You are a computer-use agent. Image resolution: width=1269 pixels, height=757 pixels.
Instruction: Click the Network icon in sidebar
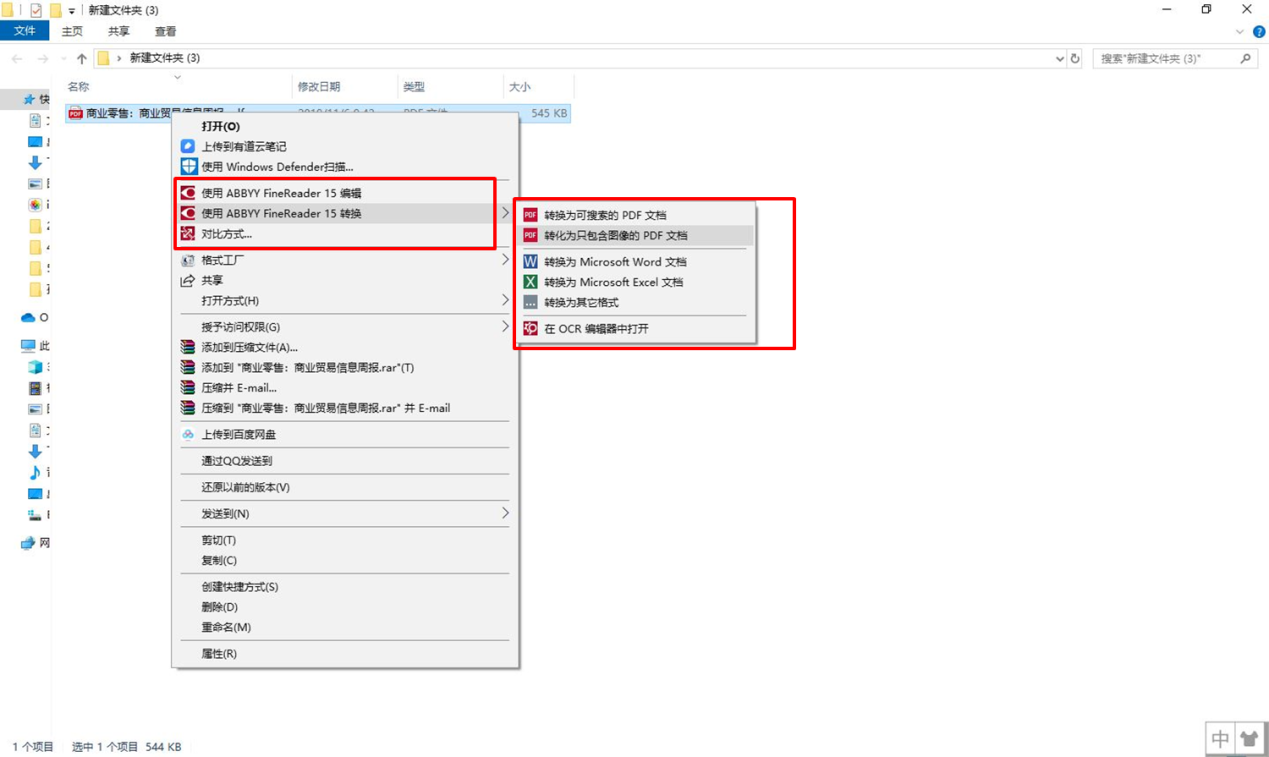click(28, 543)
